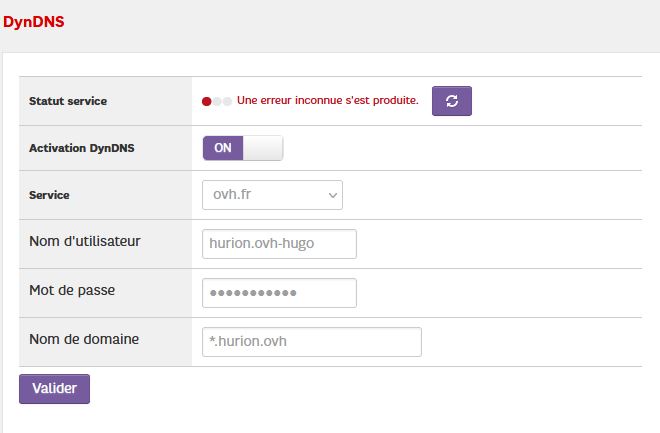The height and width of the screenshot is (433, 660).
Task: Click the red status indicator dot
Action: pos(207,101)
